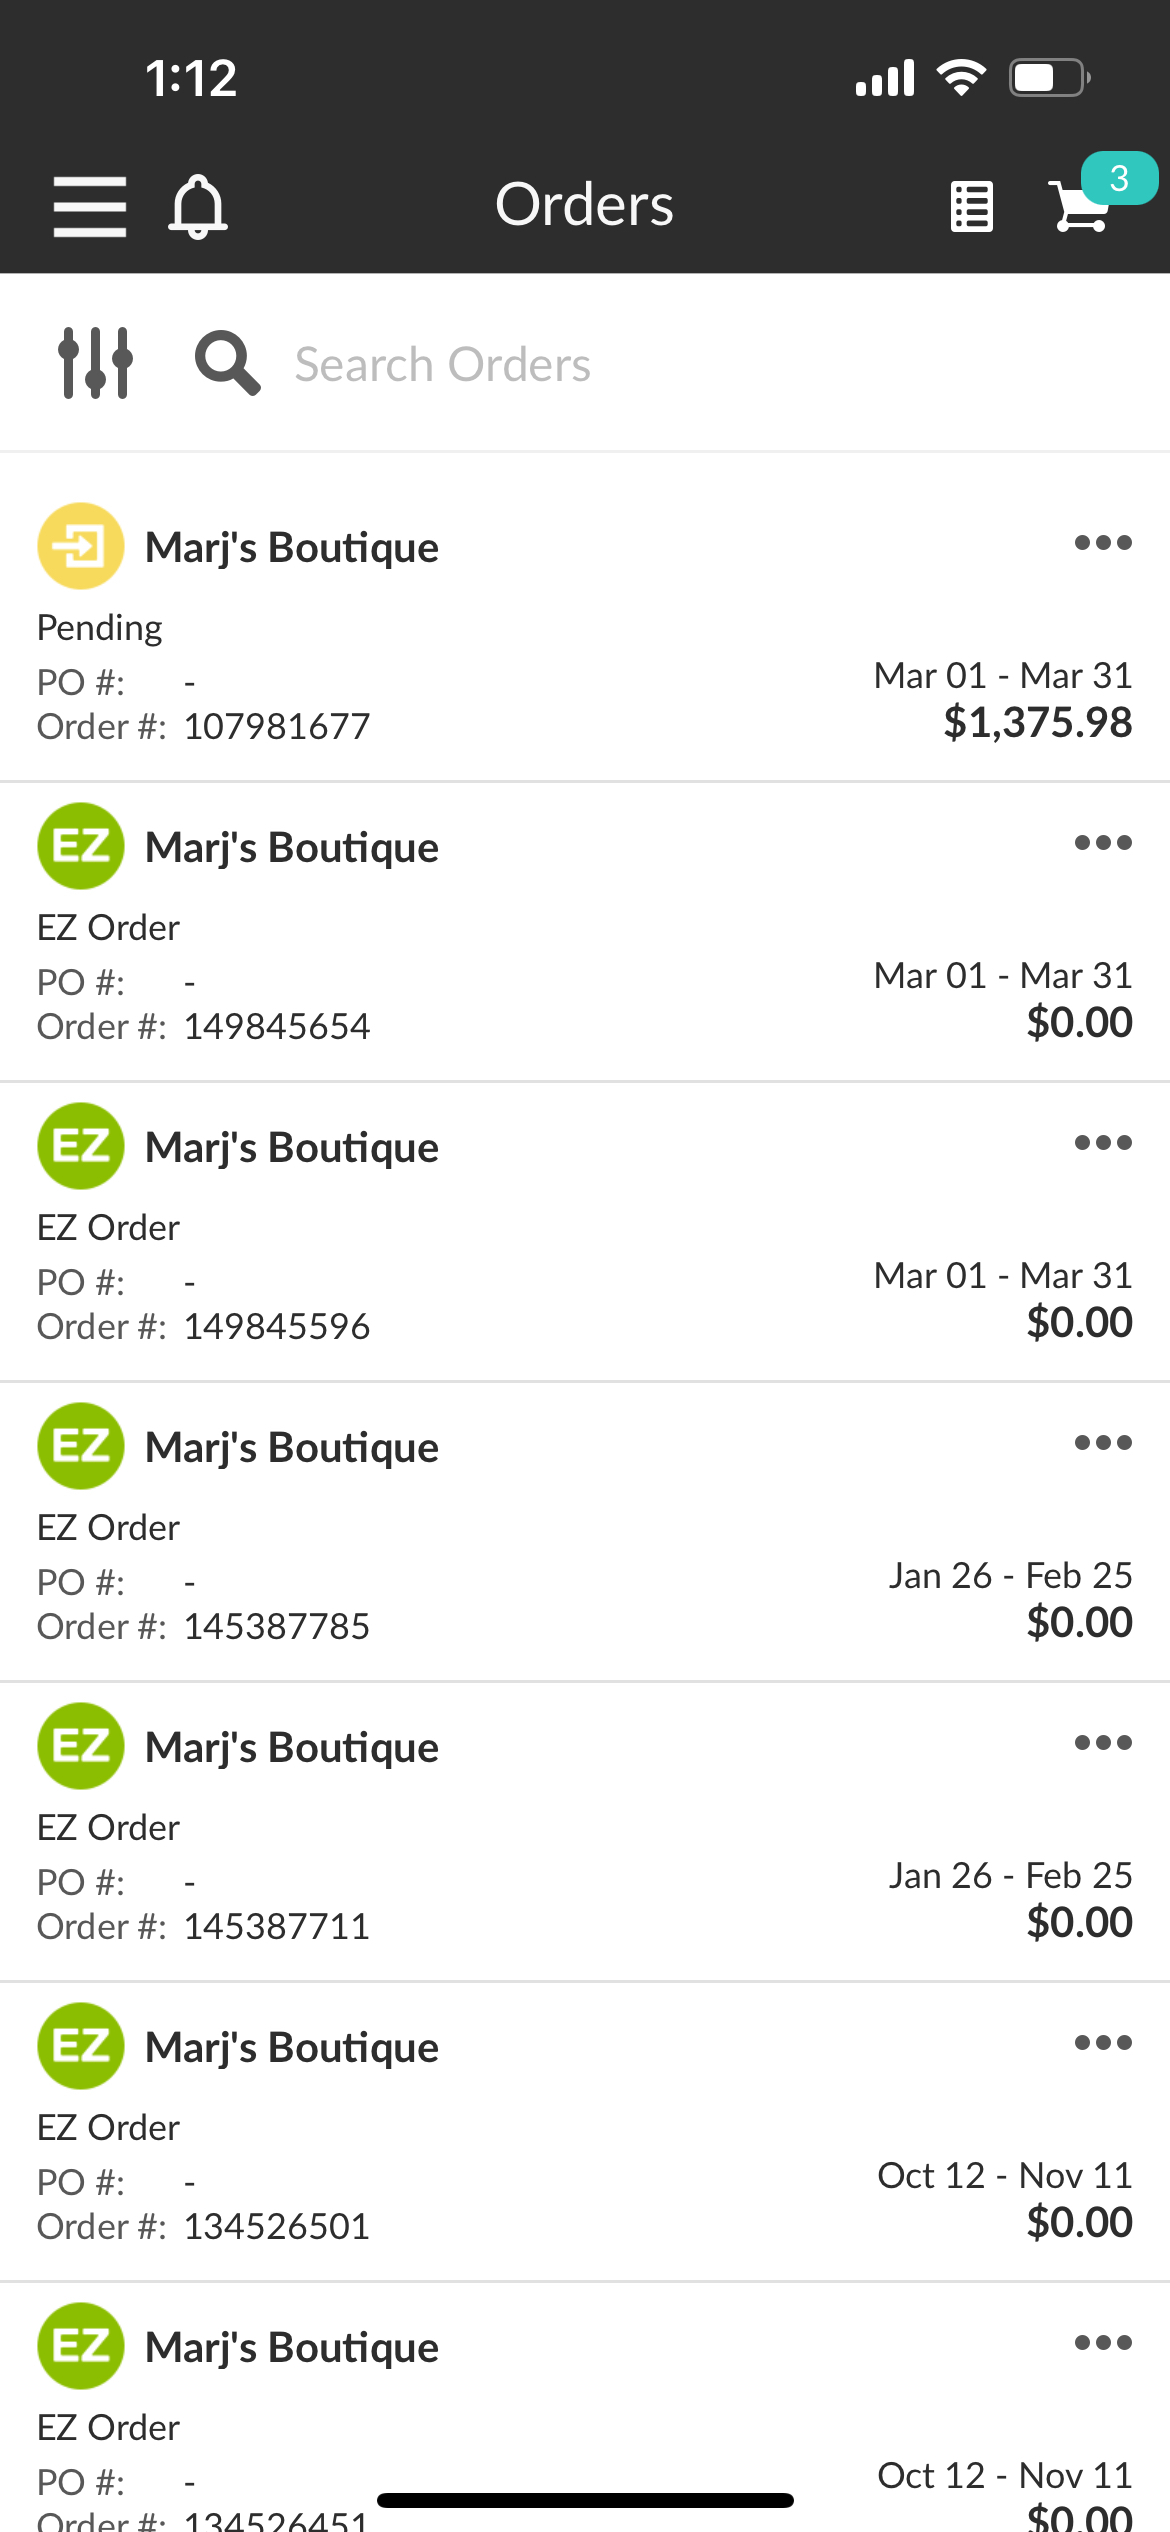
Task: Tap the yellow Pending order status icon
Action: [81, 546]
